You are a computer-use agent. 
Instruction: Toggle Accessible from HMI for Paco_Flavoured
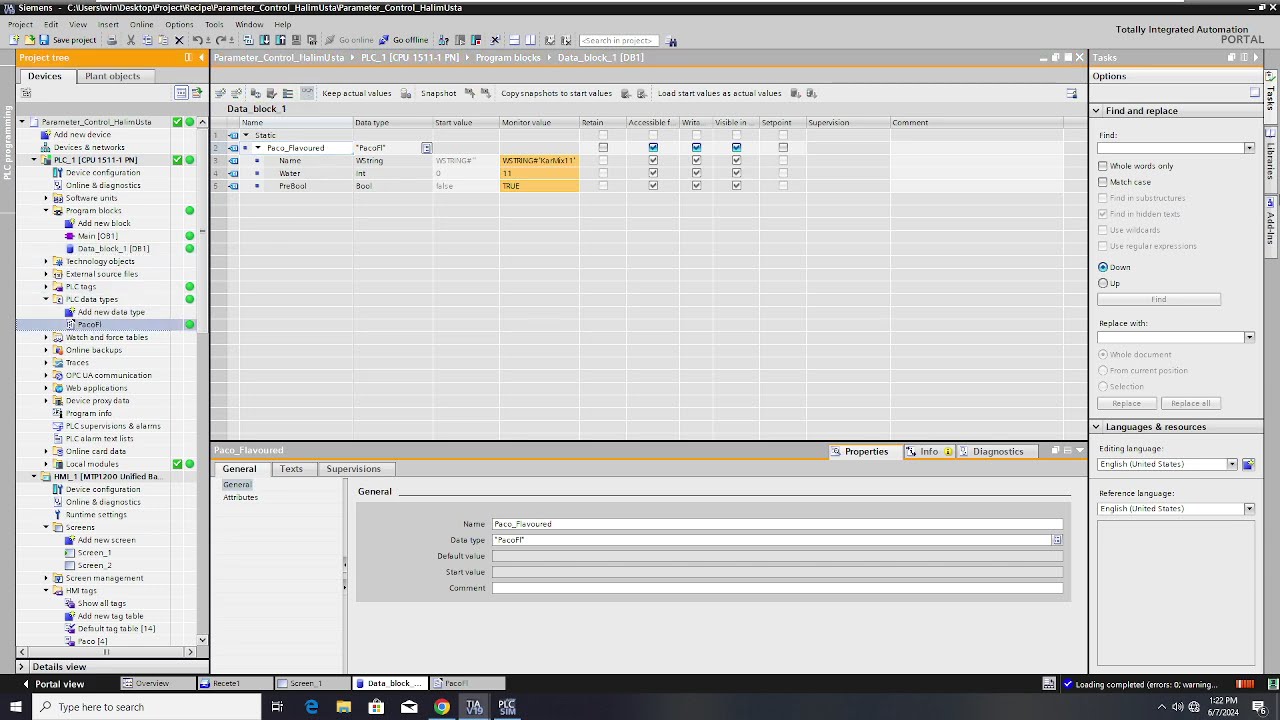[653, 148]
